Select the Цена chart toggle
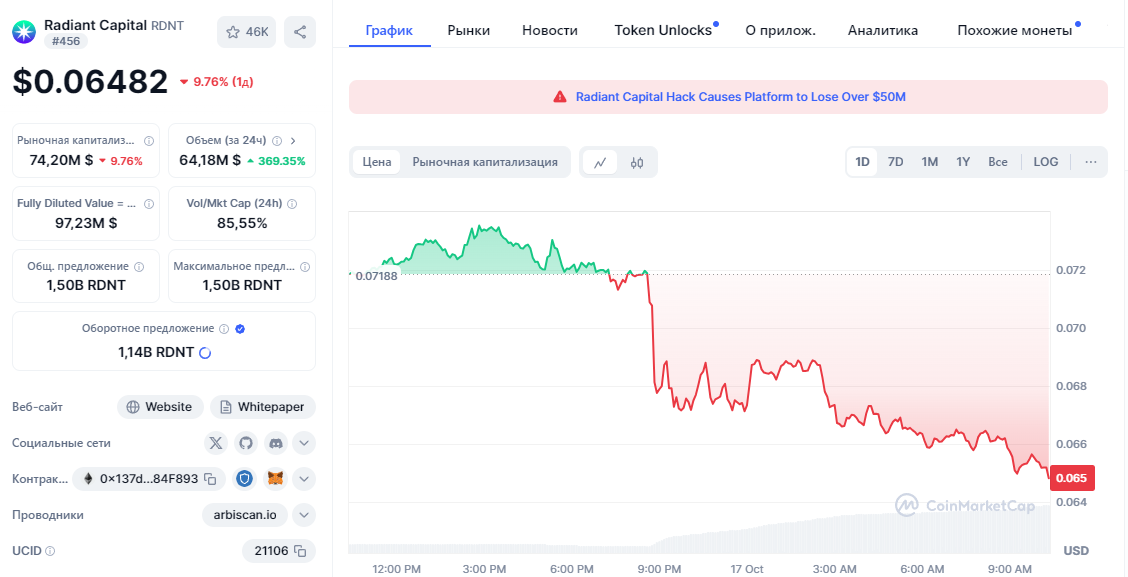Screen dimensions: 1128x577 tap(377, 162)
